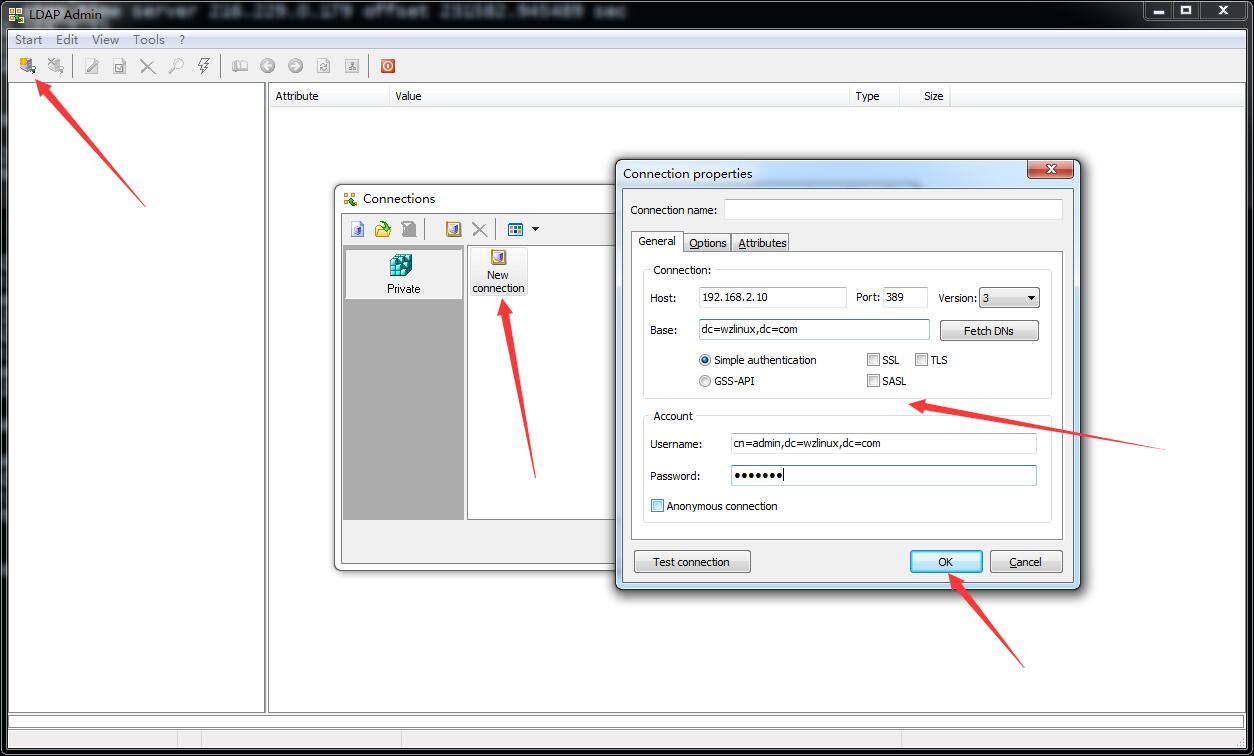Image resolution: width=1254 pixels, height=756 pixels.
Task: Click the Delete X icon in main toolbar
Action: [x=148, y=66]
